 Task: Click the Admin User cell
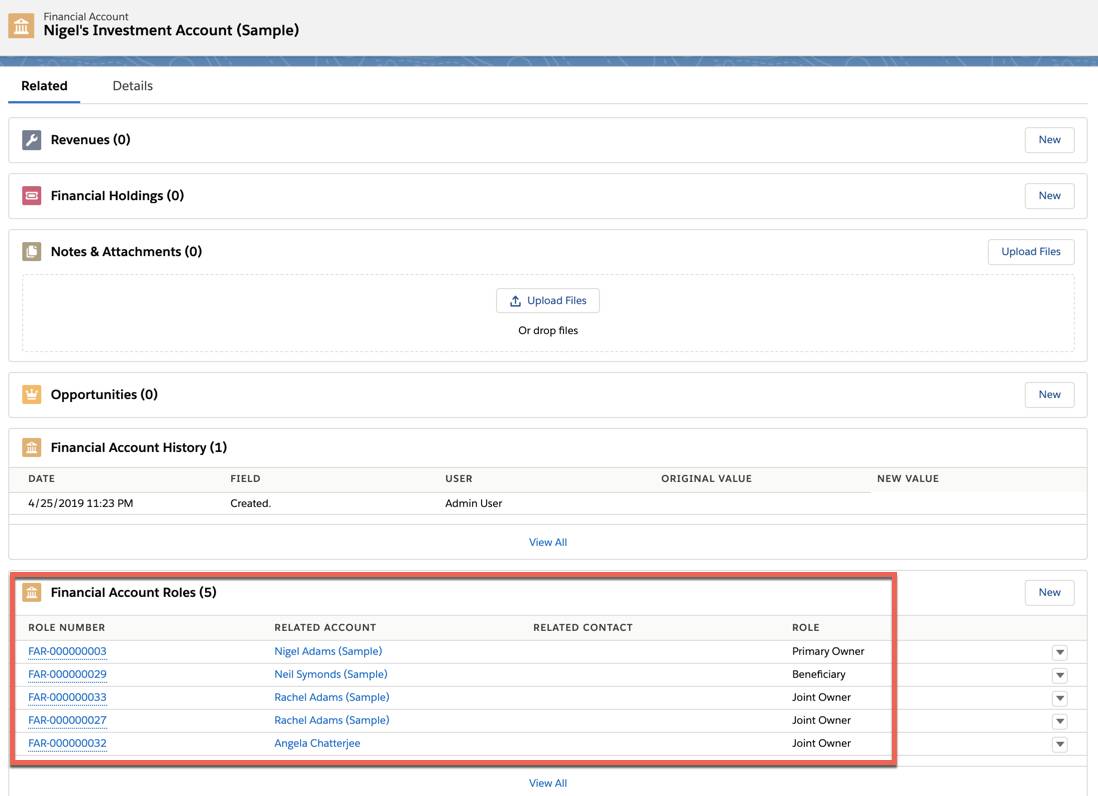(x=473, y=503)
